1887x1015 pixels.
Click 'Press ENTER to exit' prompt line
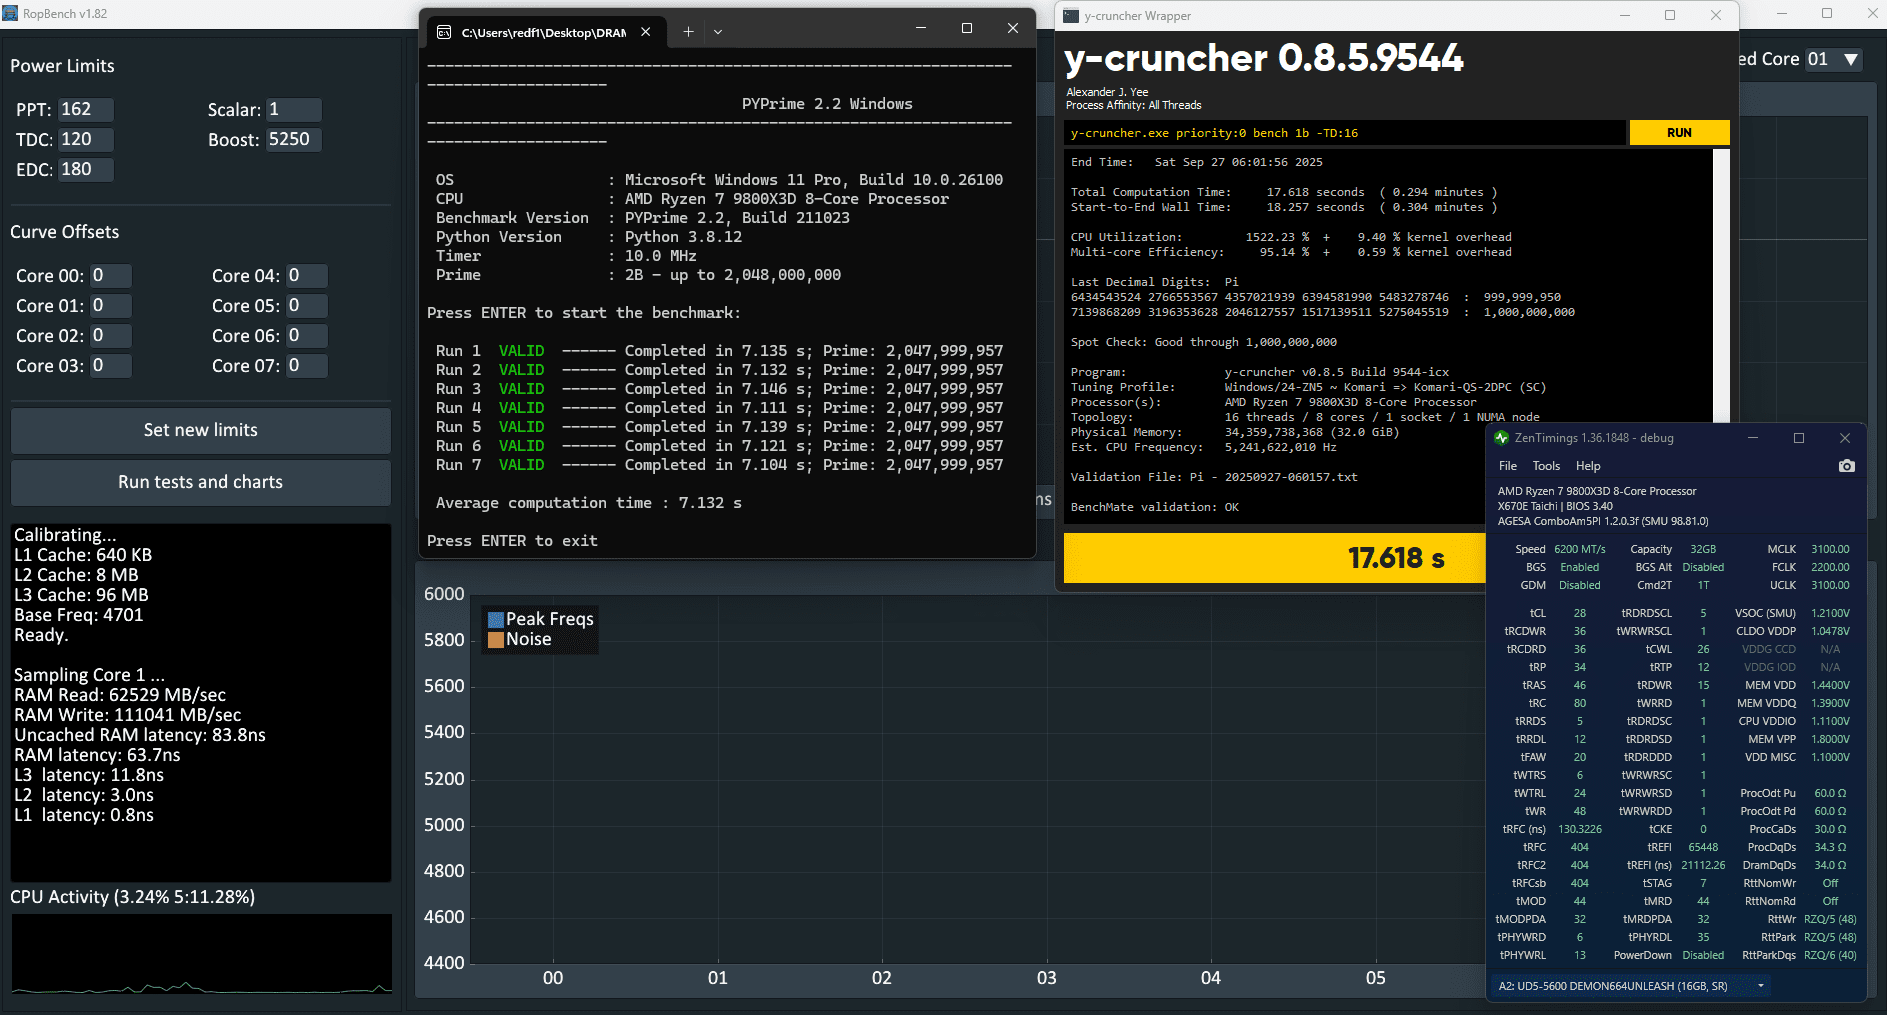tap(512, 541)
